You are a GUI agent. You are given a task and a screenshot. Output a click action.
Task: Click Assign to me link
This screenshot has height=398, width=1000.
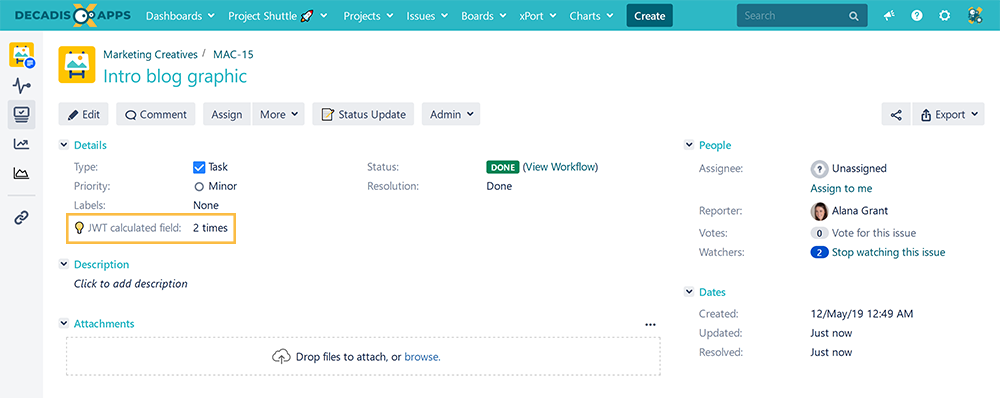pyautogui.click(x=841, y=188)
